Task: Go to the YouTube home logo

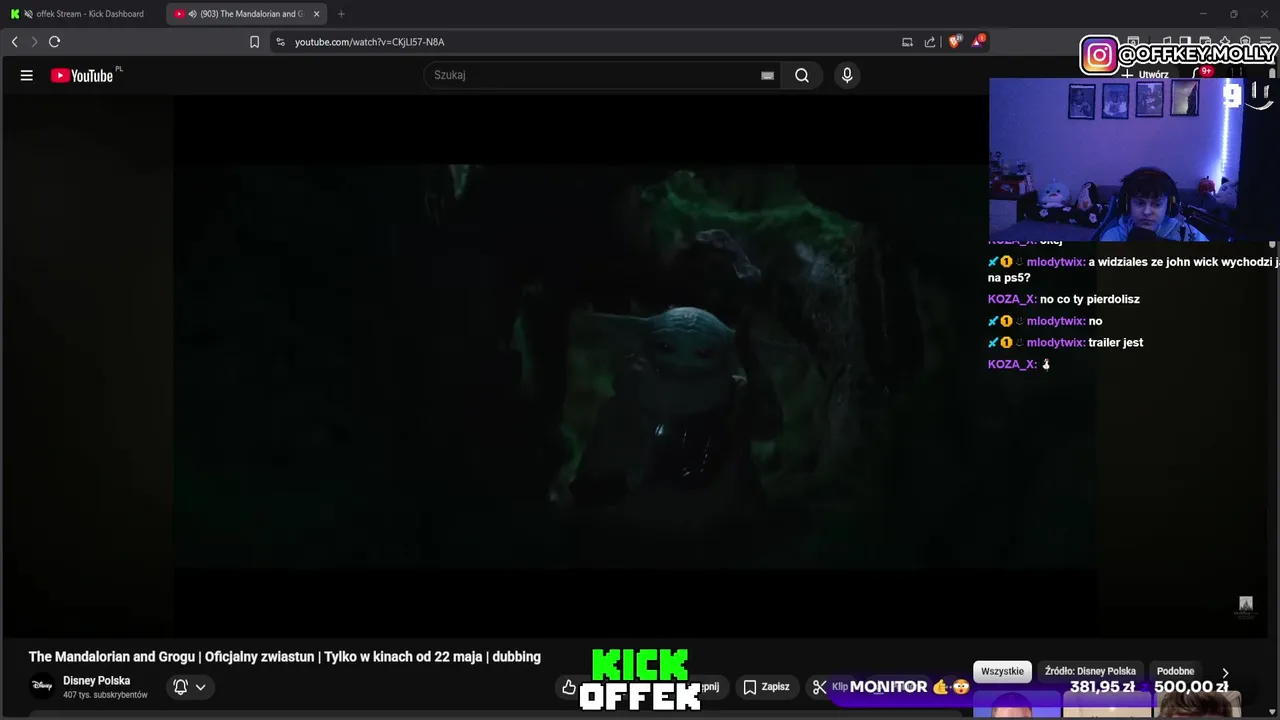Action: (82, 75)
